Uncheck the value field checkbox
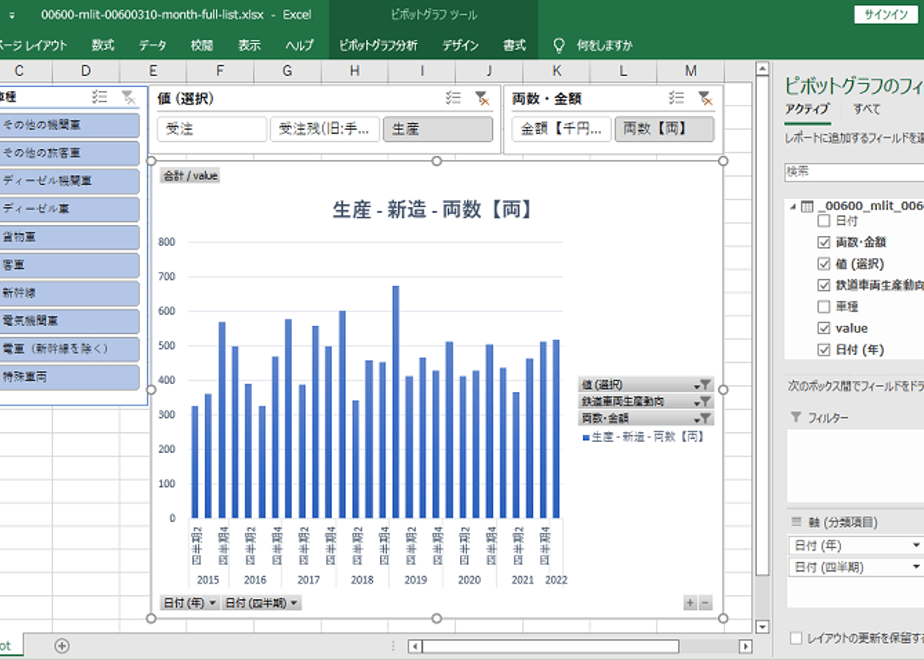 tap(824, 328)
